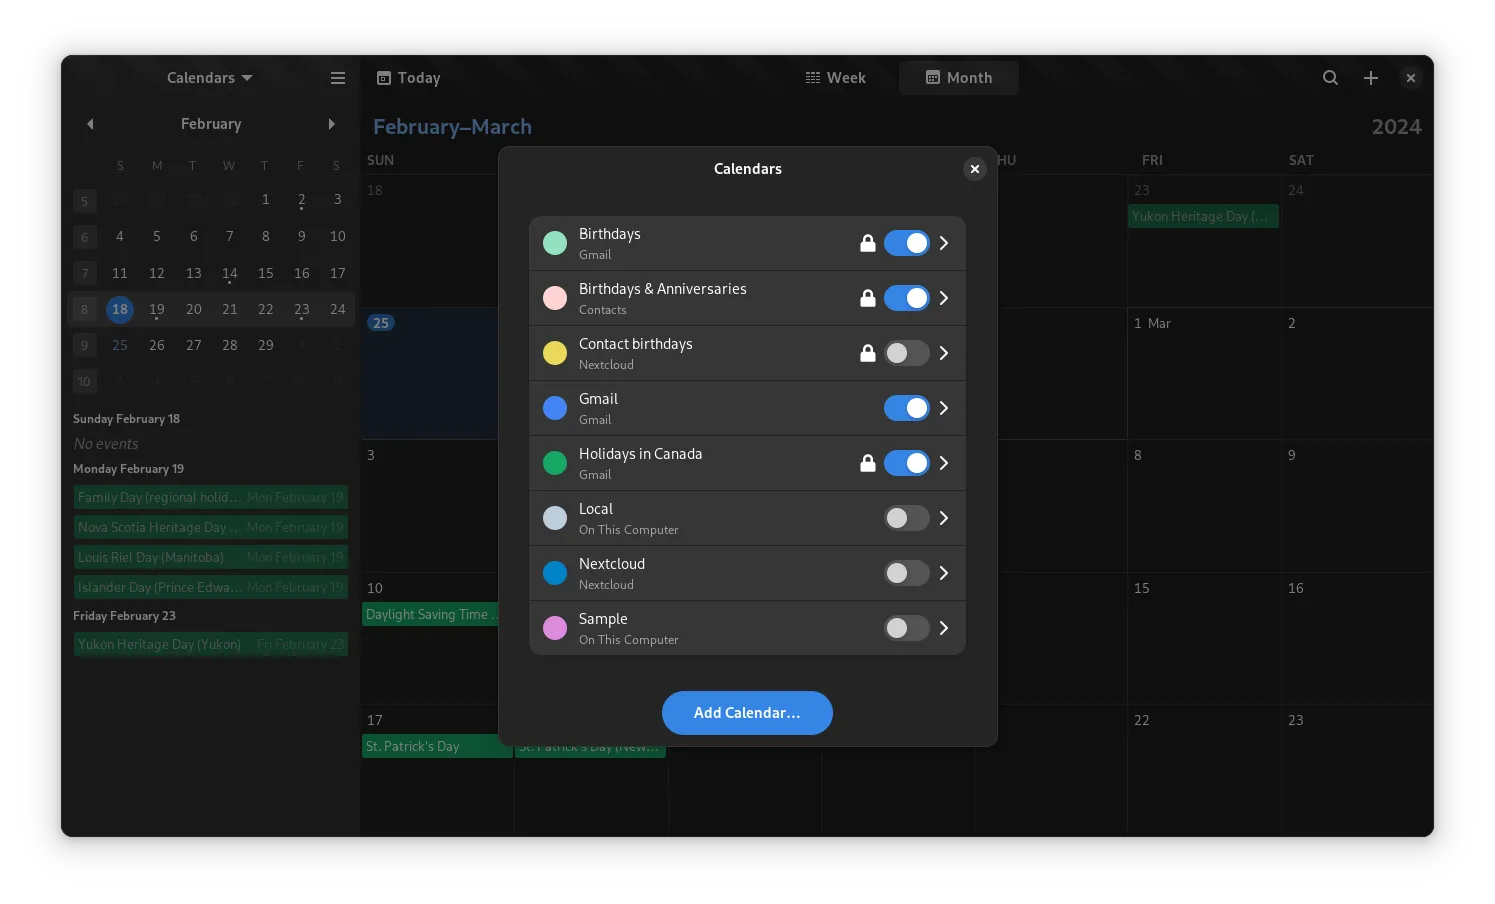Close the Calendars dialog
1495x904 pixels.
974,169
